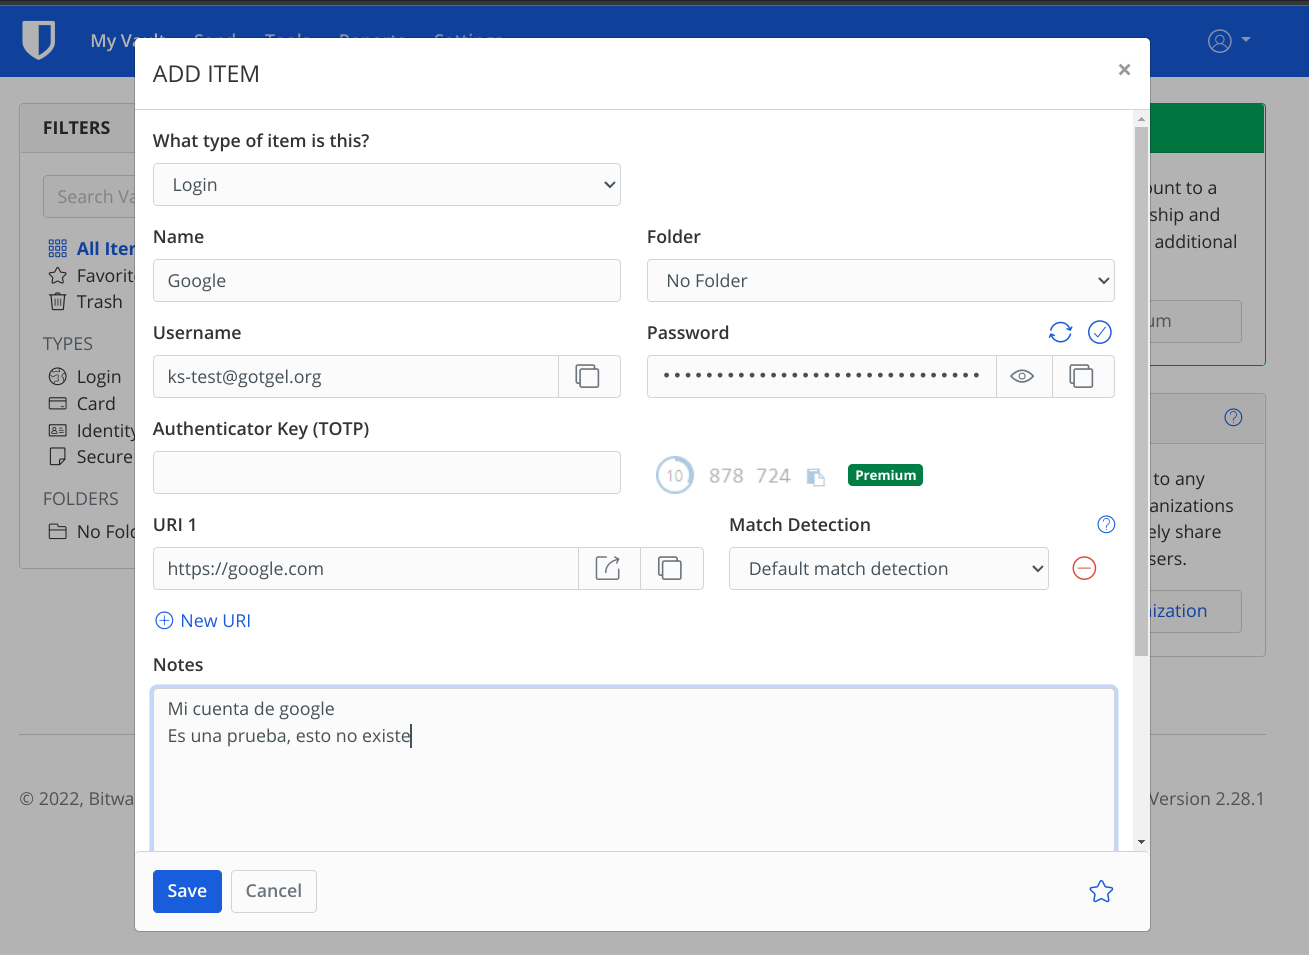Copy the URI to clipboard
Image resolution: width=1309 pixels, height=955 pixels.
tap(671, 569)
